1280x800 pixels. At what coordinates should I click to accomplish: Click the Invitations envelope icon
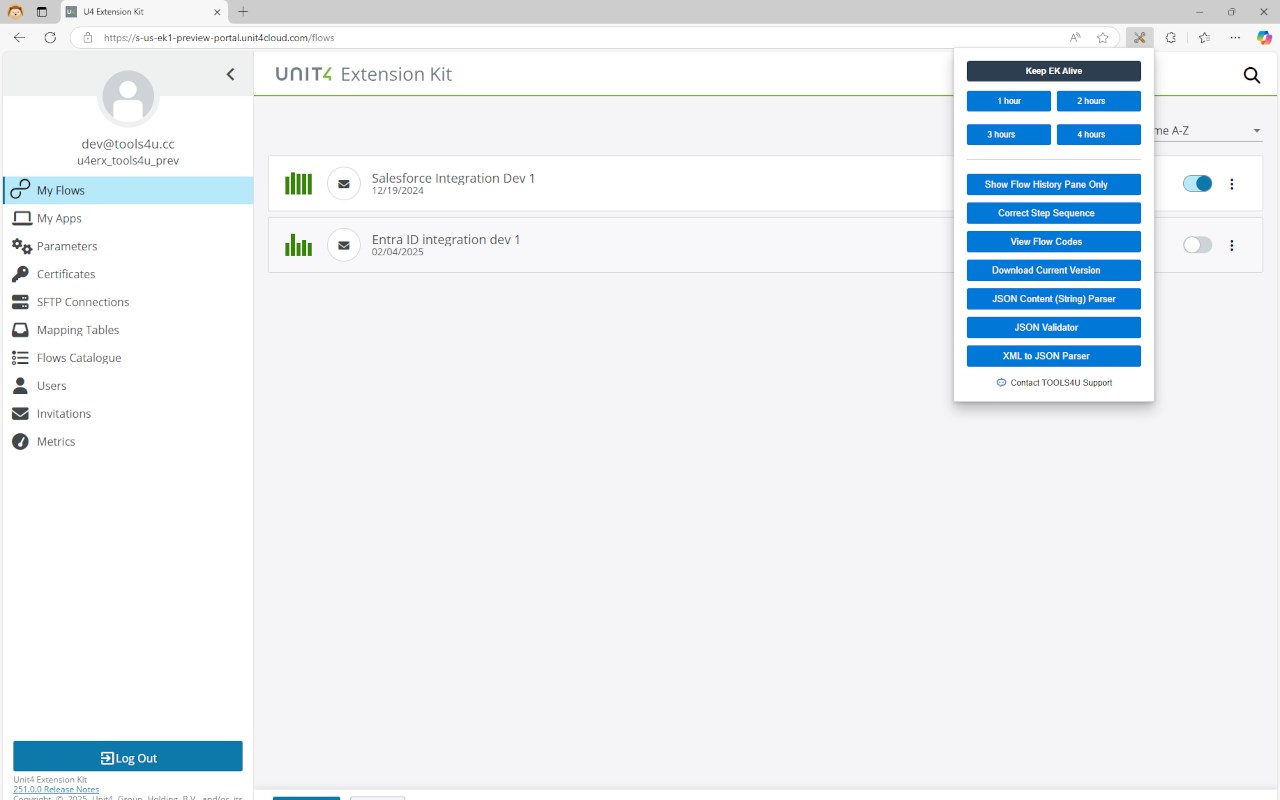[x=21, y=414]
